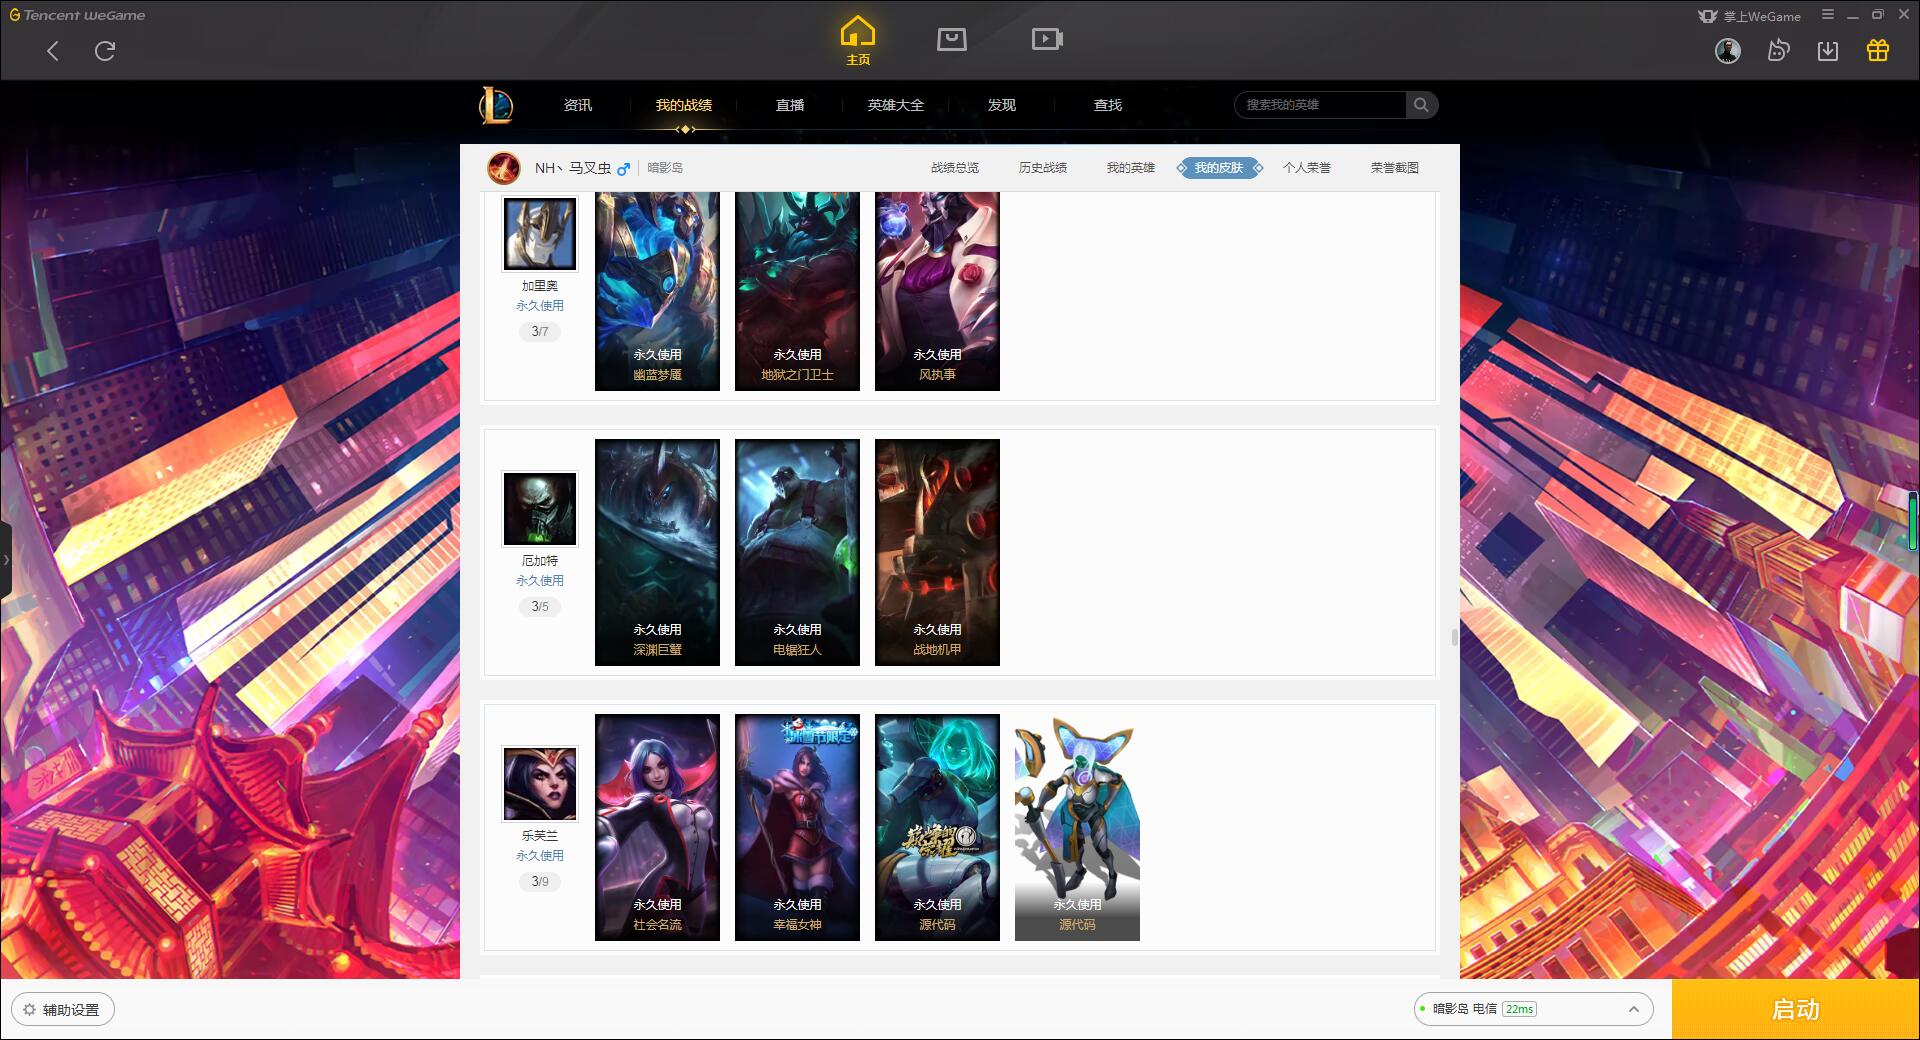Click the 3/5 skin count for 厄加特
Screen dimensions: 1920x1040
[540, 607]
